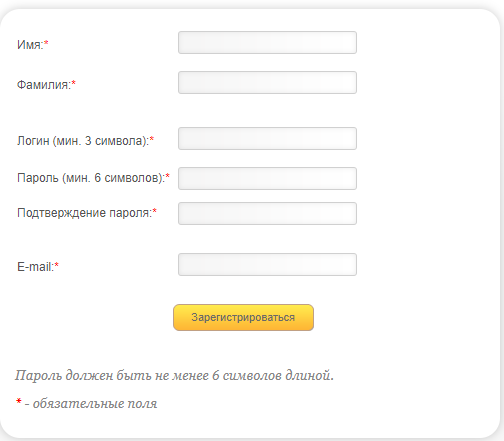The height and width of the screenshot is (441, 504).
Task: Click the E-mail input field
Action: pos(267,264)
